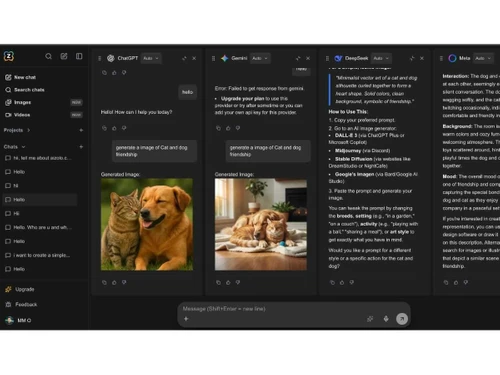Select the highlighted 'Hello' chat
The height and width of the screenshot is (375, 500).
[40, 200]
